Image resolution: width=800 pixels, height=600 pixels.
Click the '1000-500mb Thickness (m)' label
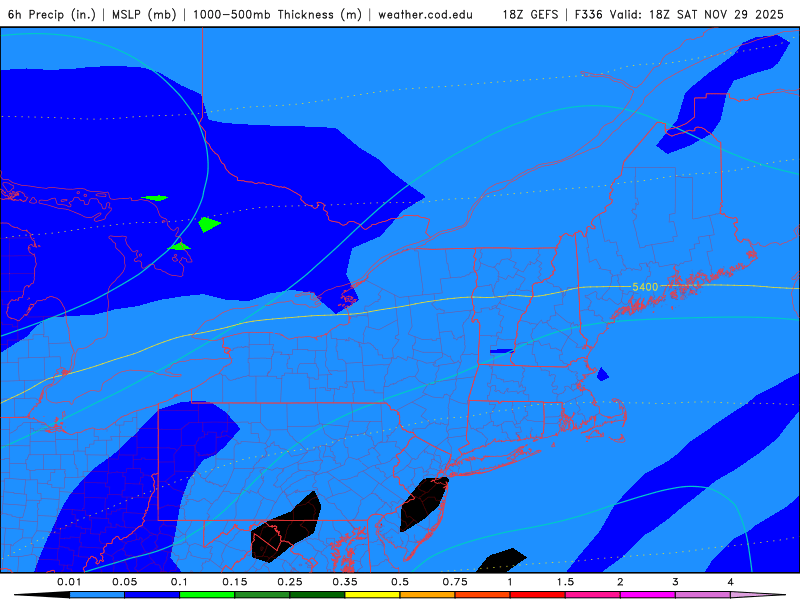tap(277, 15)
